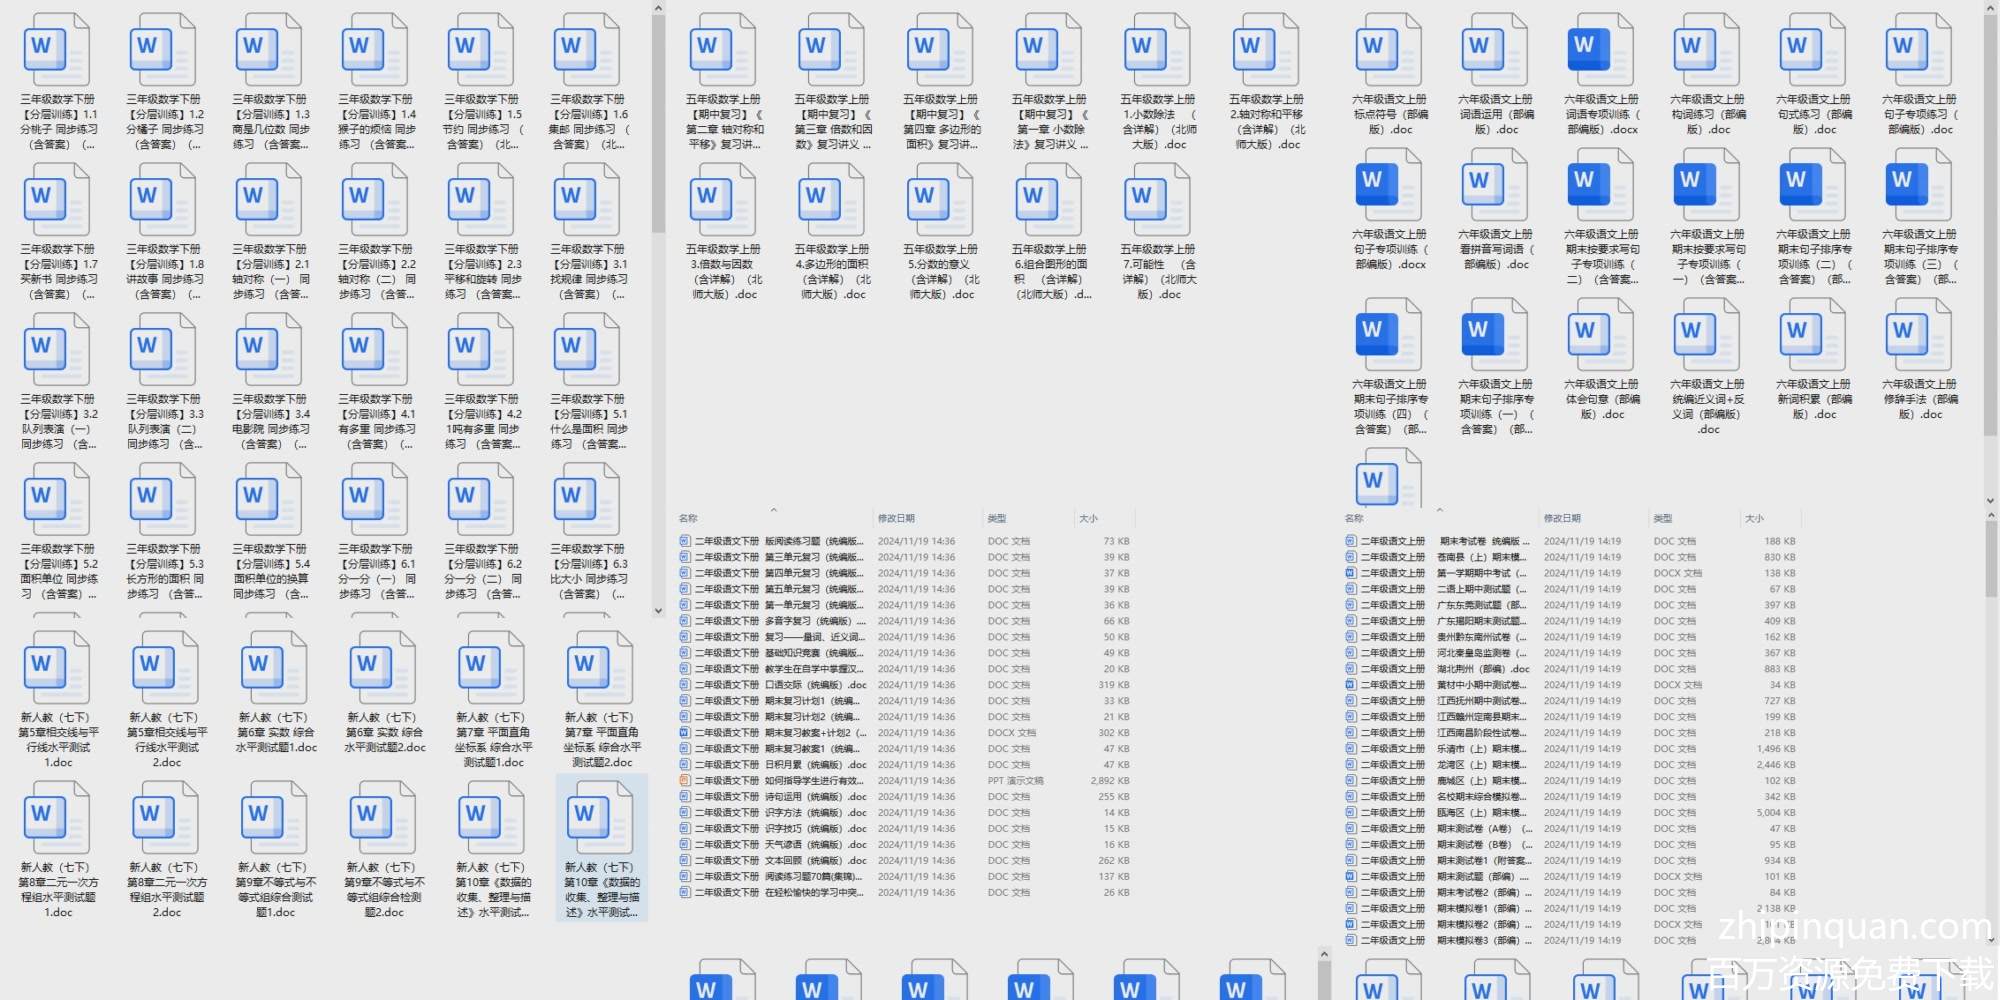
Task: Select the 三年级数学下册 2.1 轴对称（一）document icon
Action: coord(269,200)
